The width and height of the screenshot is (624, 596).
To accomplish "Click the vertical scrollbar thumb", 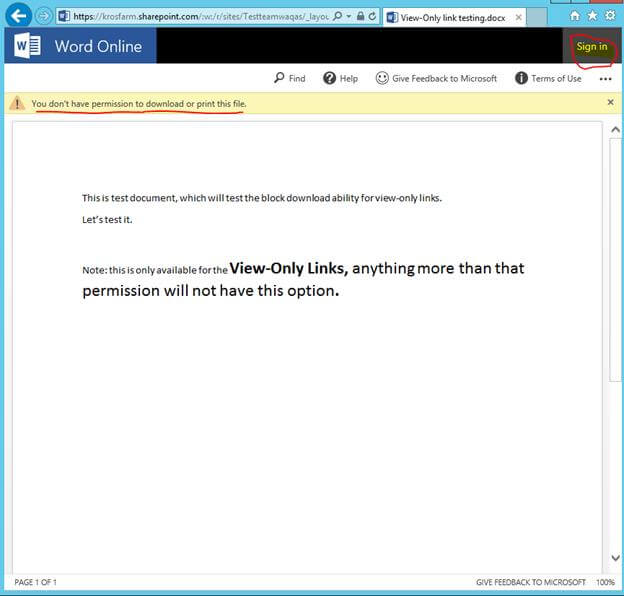I will click(x=615, y=259).
